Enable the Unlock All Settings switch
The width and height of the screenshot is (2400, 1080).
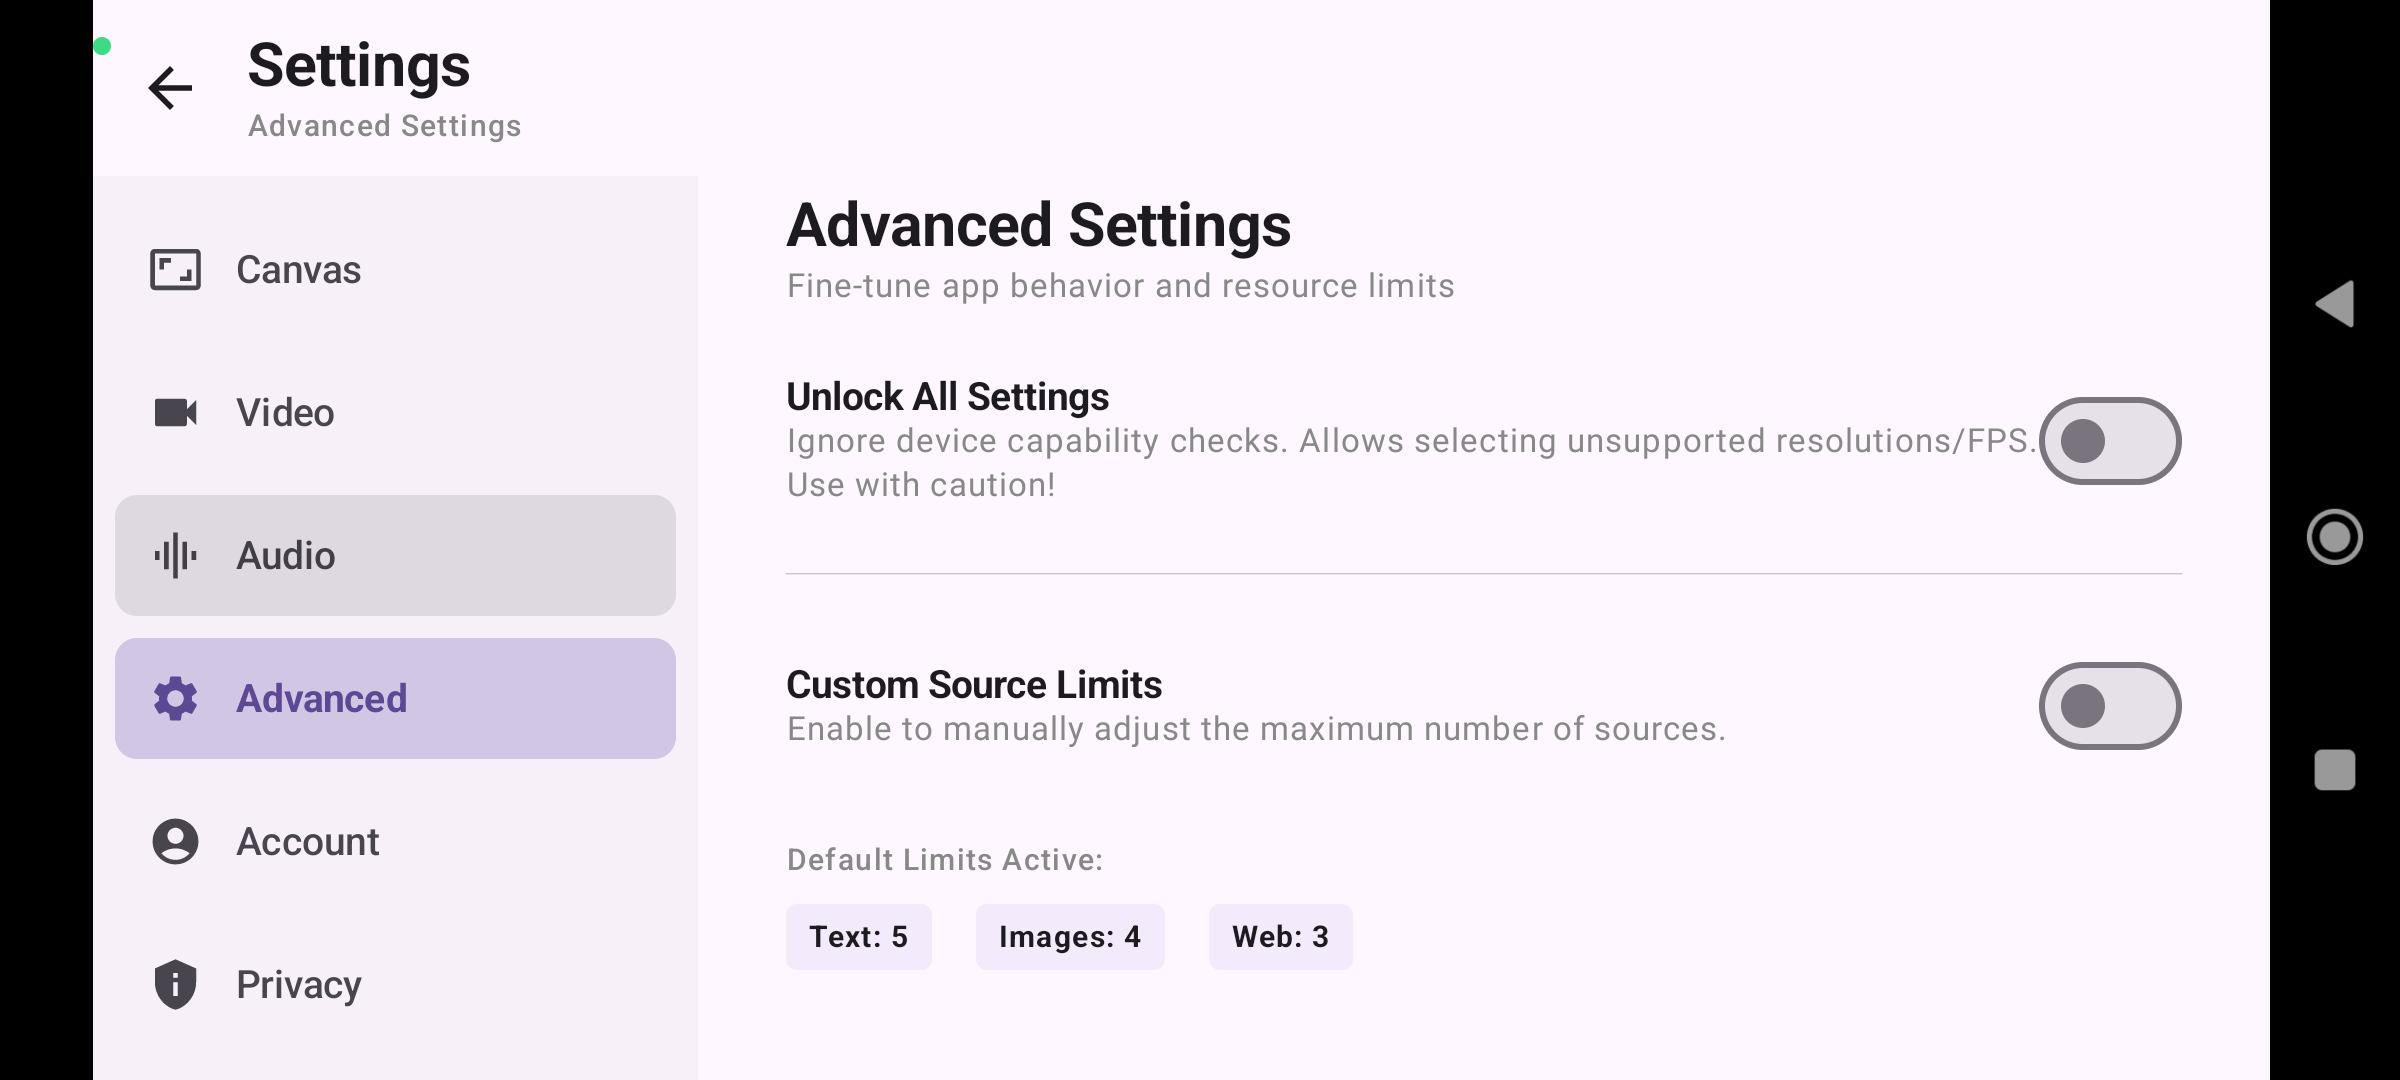(2110, 441)
